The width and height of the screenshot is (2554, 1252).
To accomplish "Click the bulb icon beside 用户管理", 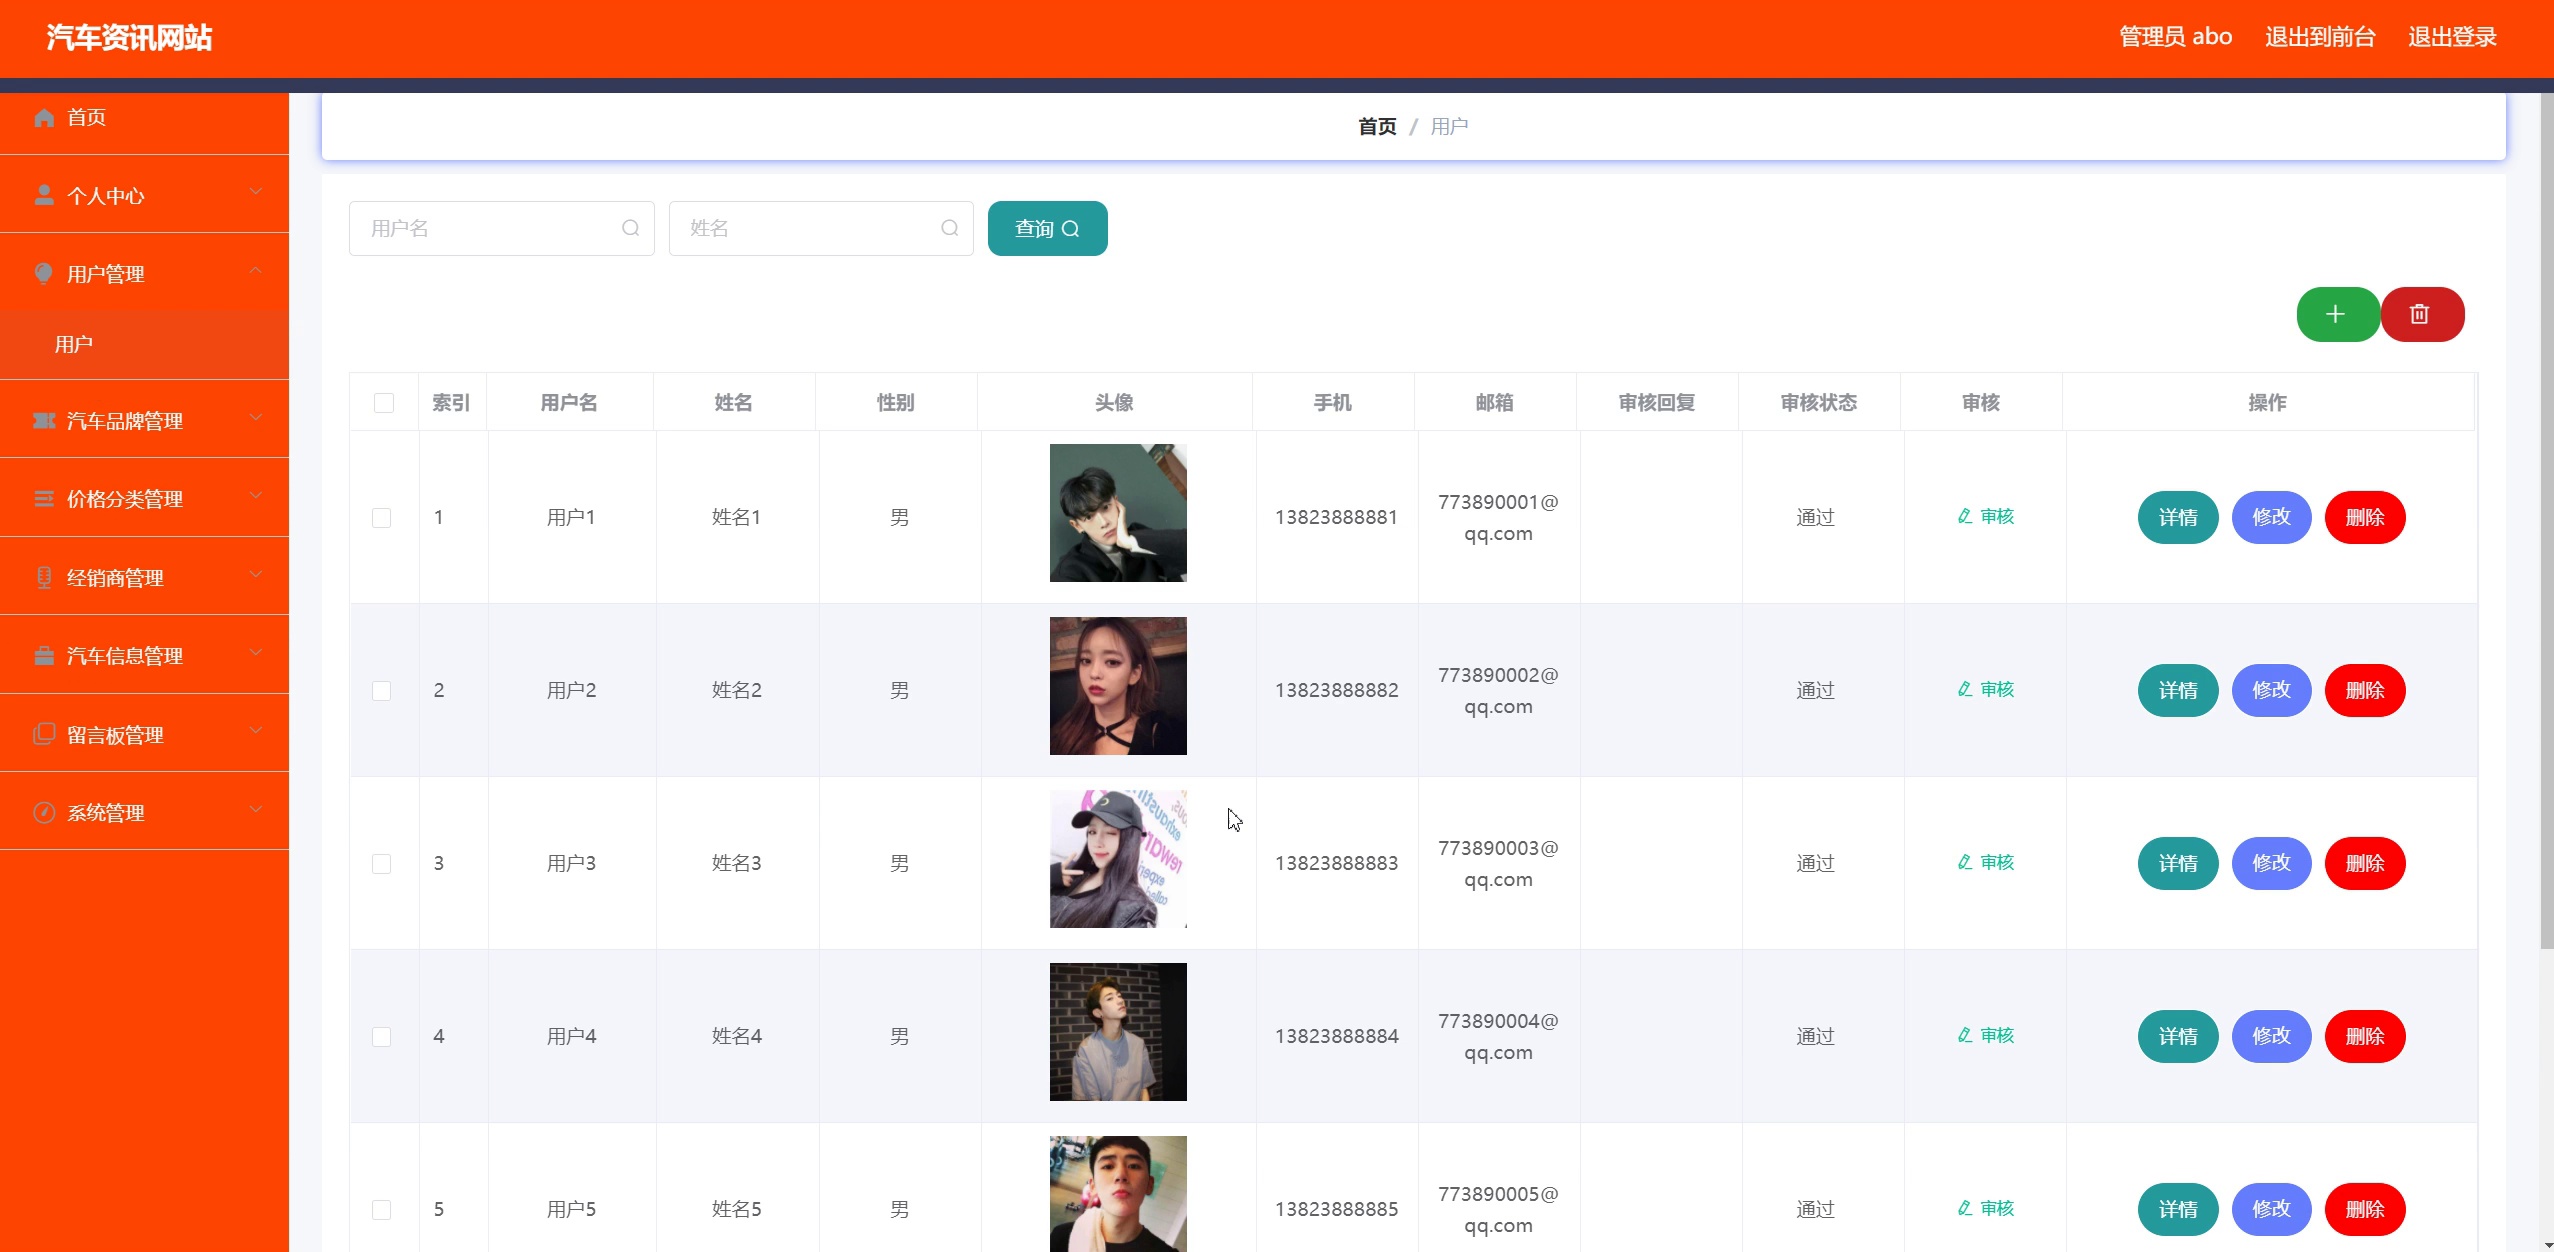I will click(x=44, y=274).
